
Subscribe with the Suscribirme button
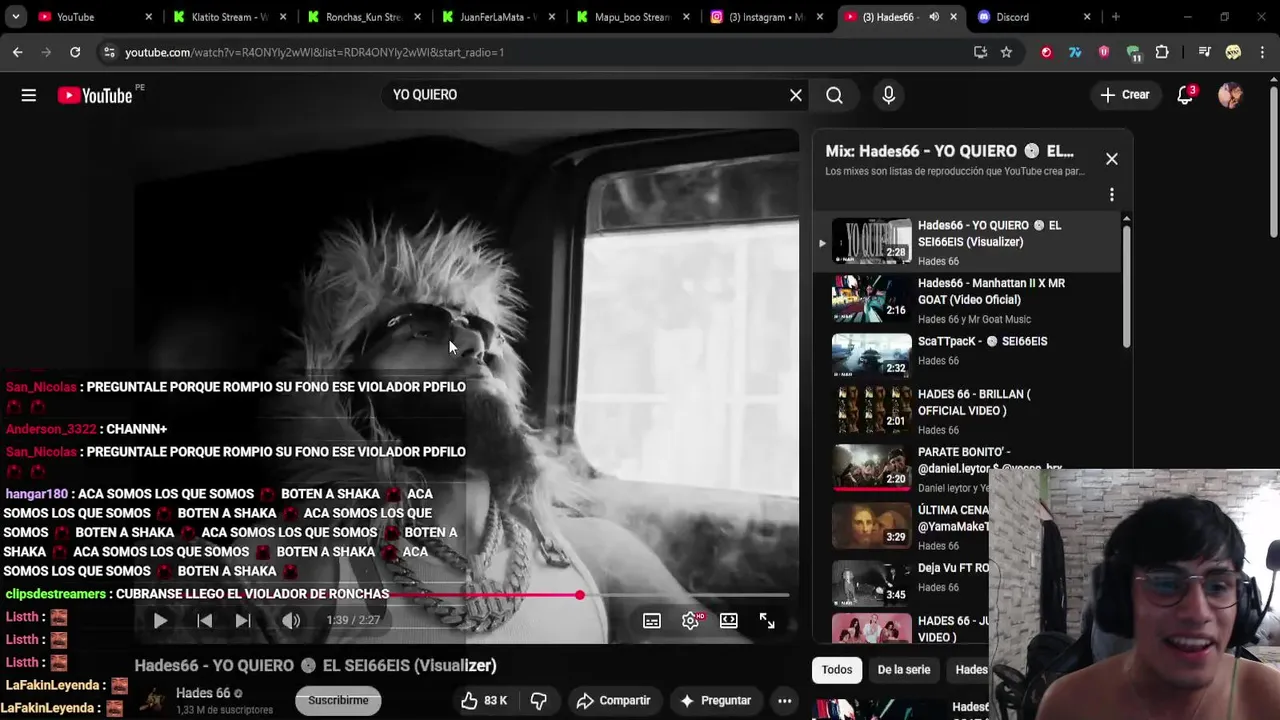tap(338, 701)
